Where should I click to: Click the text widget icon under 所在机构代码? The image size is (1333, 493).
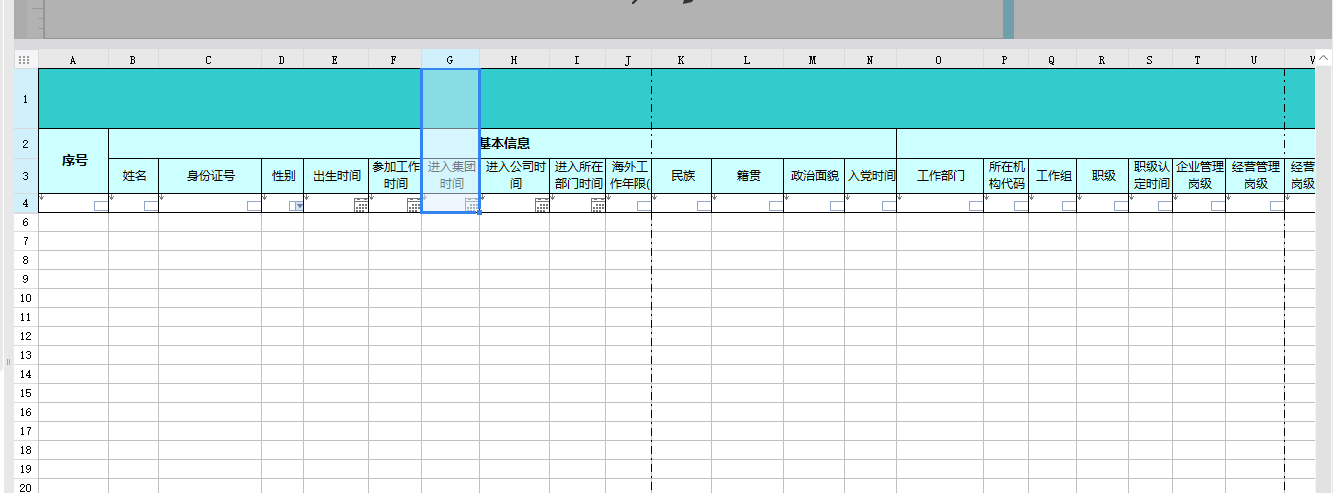[1021, 206]
